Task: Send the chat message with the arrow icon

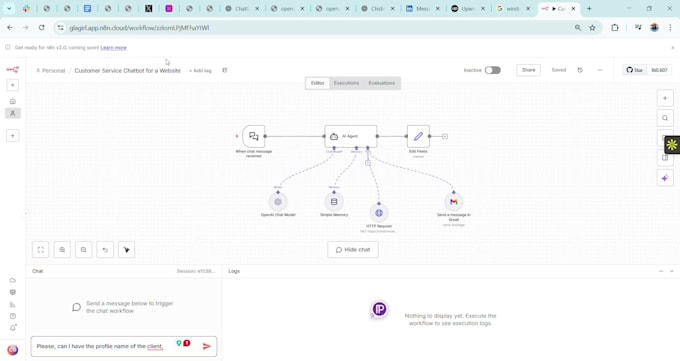Action: click(x=206, y=346)
